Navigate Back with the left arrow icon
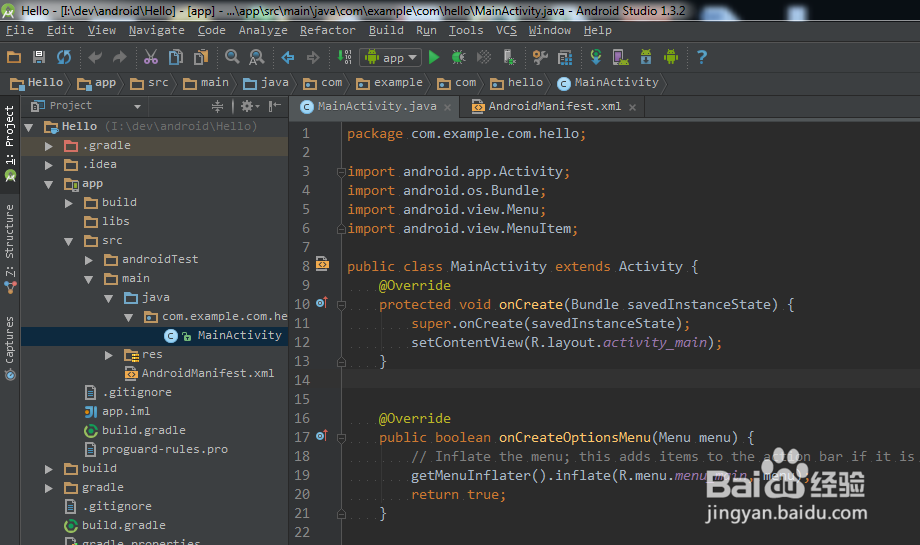The image size is (920, 545). [288, 57]
